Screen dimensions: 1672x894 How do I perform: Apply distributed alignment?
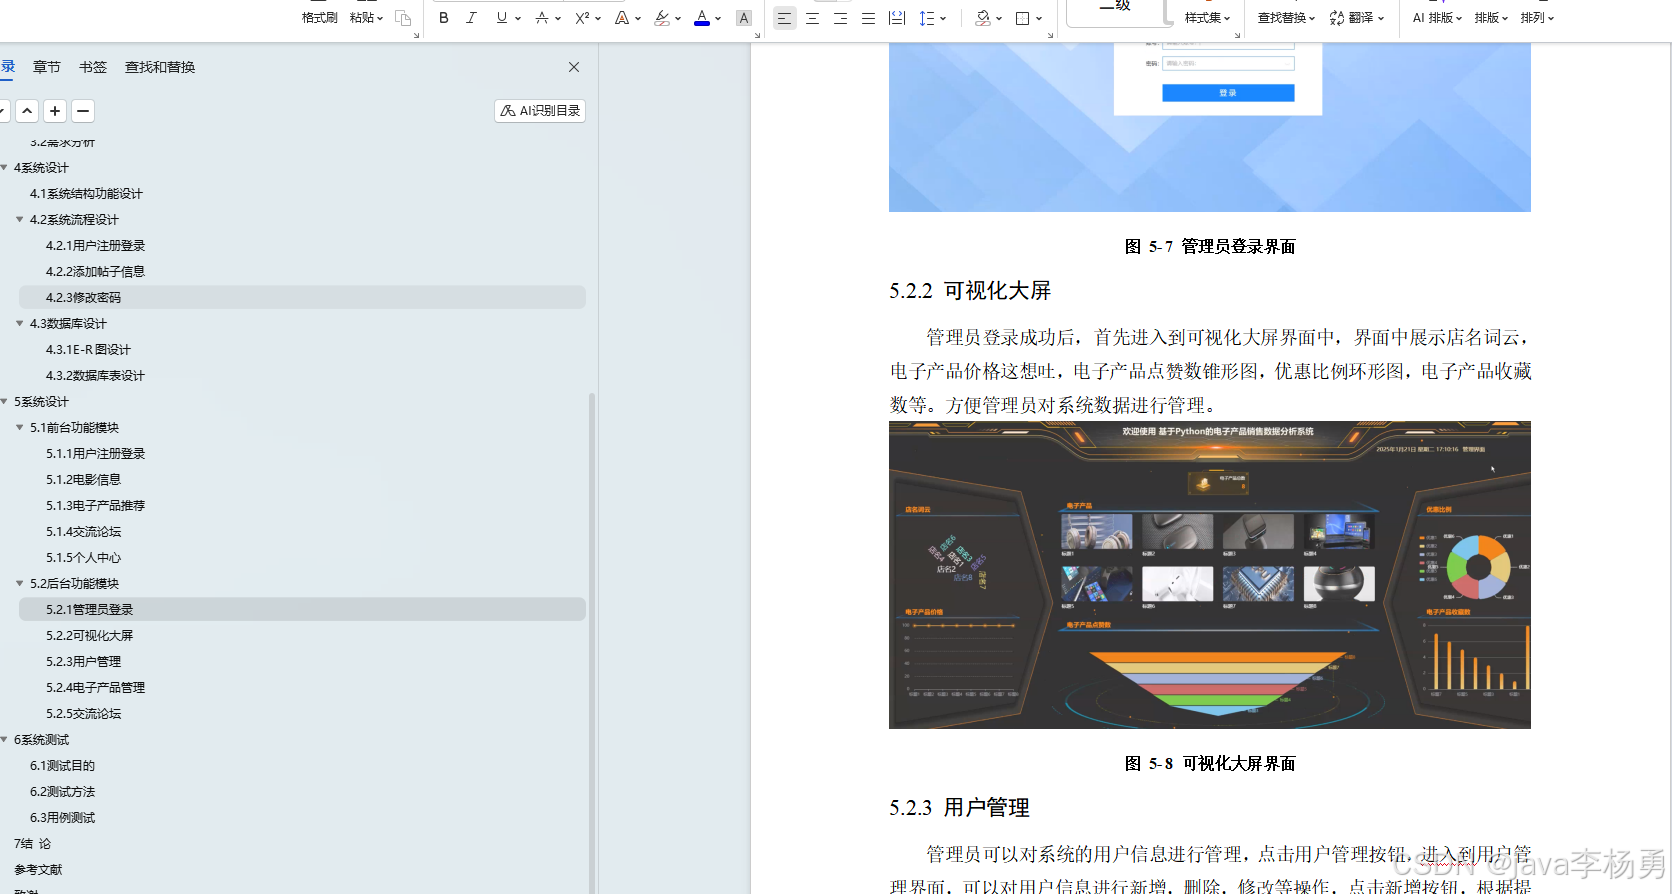pos(897,18)
